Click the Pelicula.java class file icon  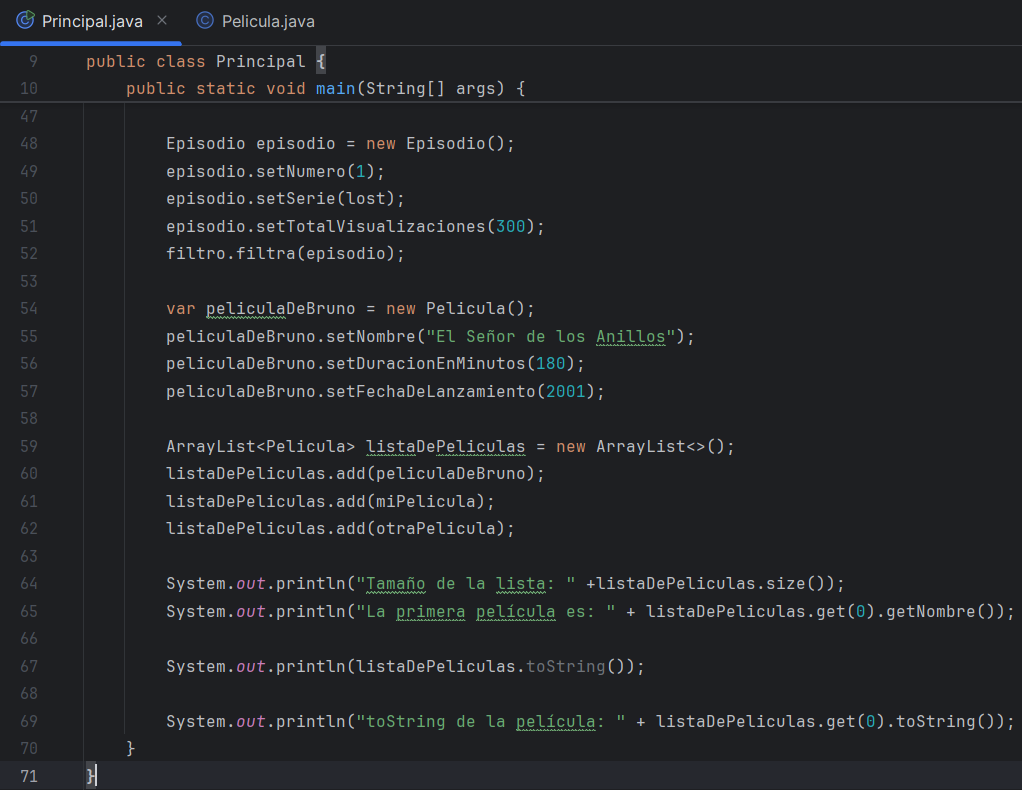(x=205, y=21)
